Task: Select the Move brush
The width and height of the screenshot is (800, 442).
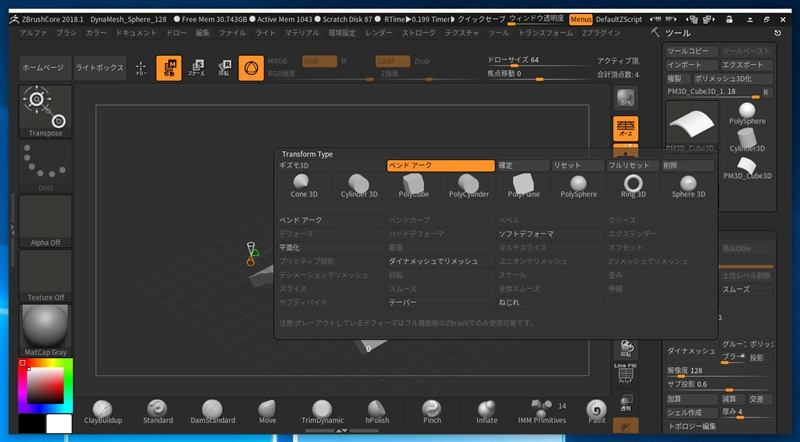Action: [x=267, y=412]
